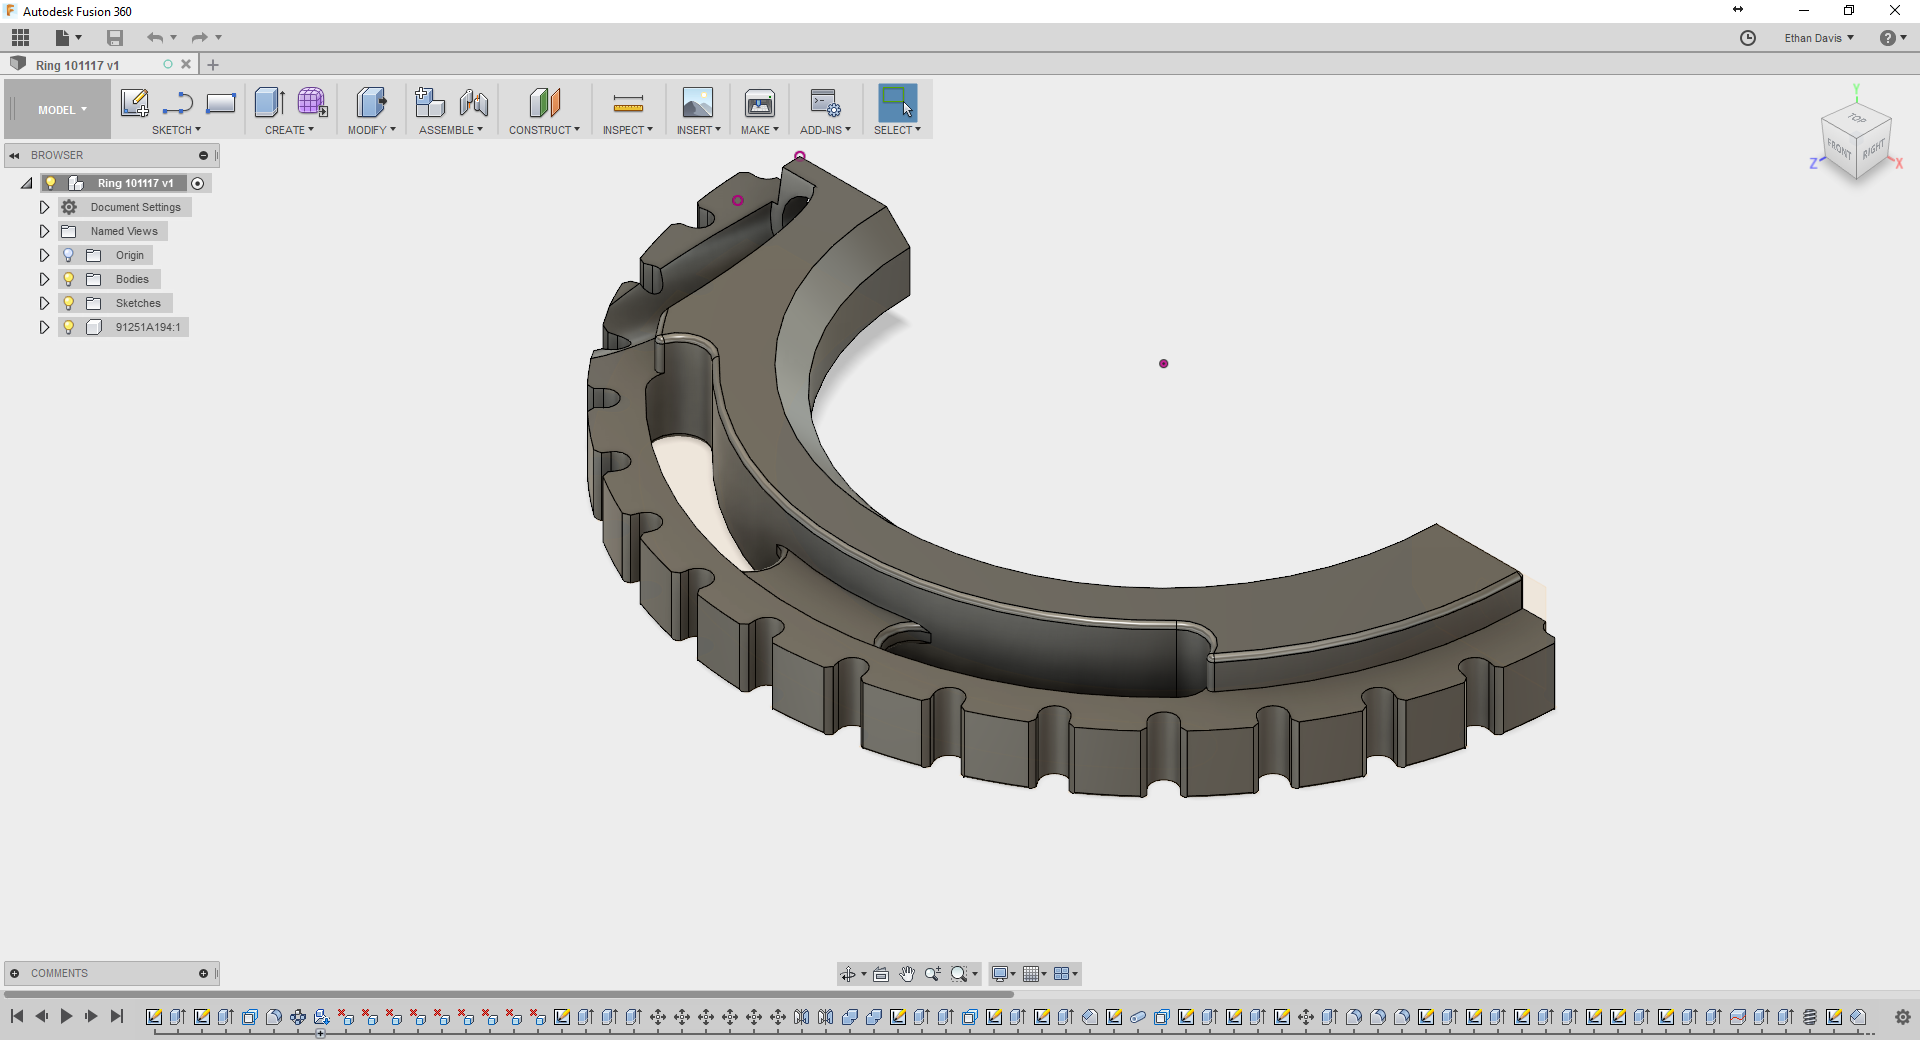1920x1040 pixels.
Task: Select the Create Sketch tool
Action: click(x=135, y=104)
